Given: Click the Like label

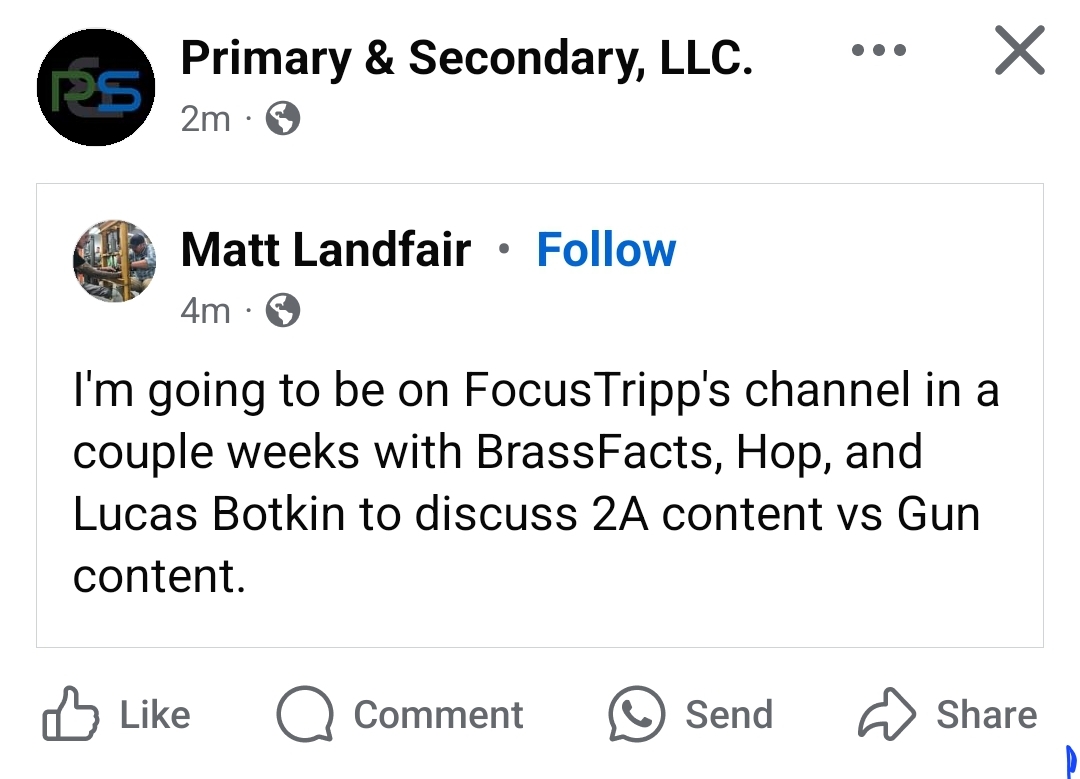Looking at the screenshot, I should click(x=155, y=715).
